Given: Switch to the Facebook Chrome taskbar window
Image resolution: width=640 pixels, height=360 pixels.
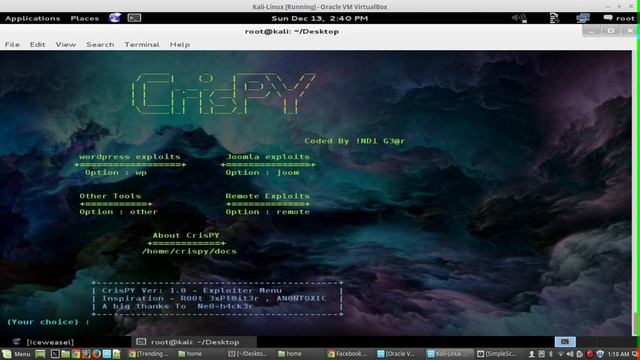Looking at the screenshot, I should [348, 354].
